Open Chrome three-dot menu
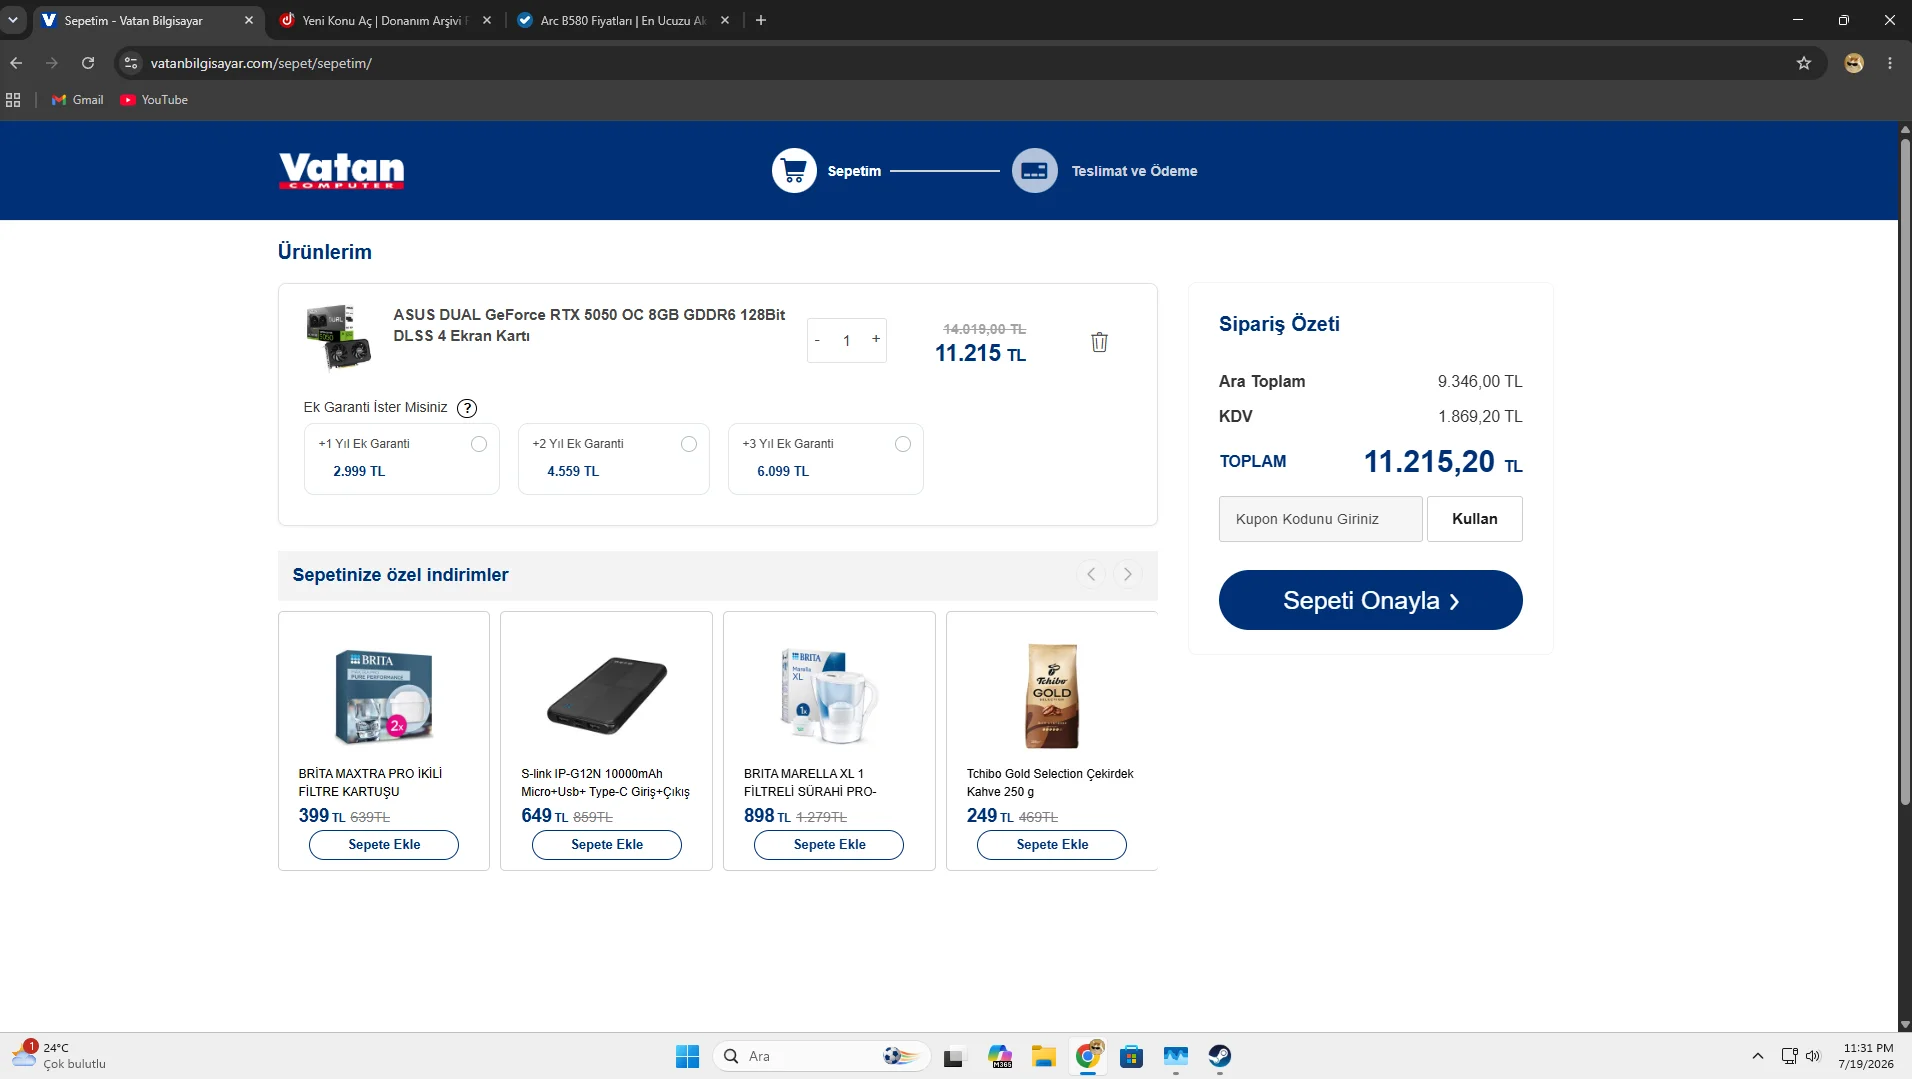 point(1890,63)
